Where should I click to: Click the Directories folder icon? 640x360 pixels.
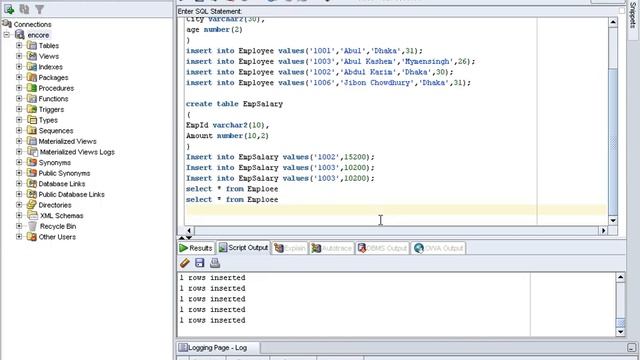(x=31, y=204)
